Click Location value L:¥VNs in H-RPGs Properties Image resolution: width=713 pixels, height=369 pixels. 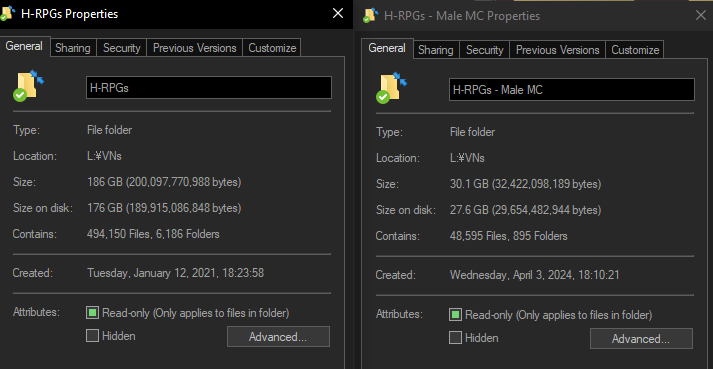pos(105,157)
